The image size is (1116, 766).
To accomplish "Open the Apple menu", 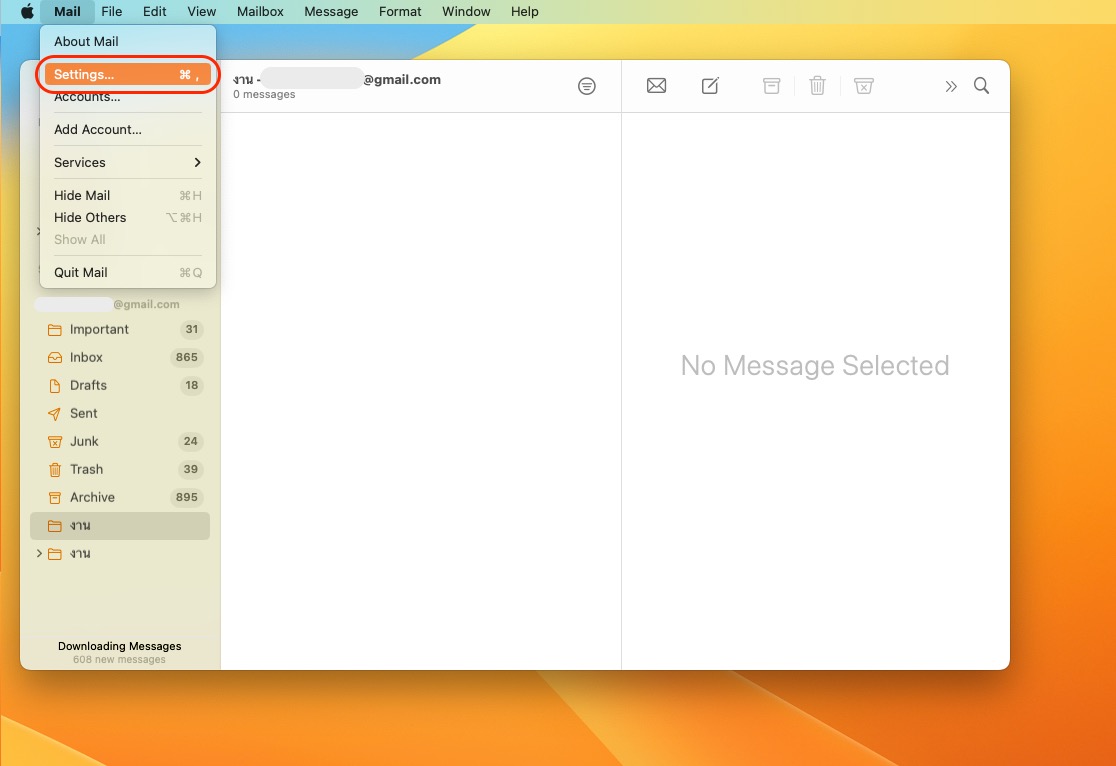I will [27, 12].
